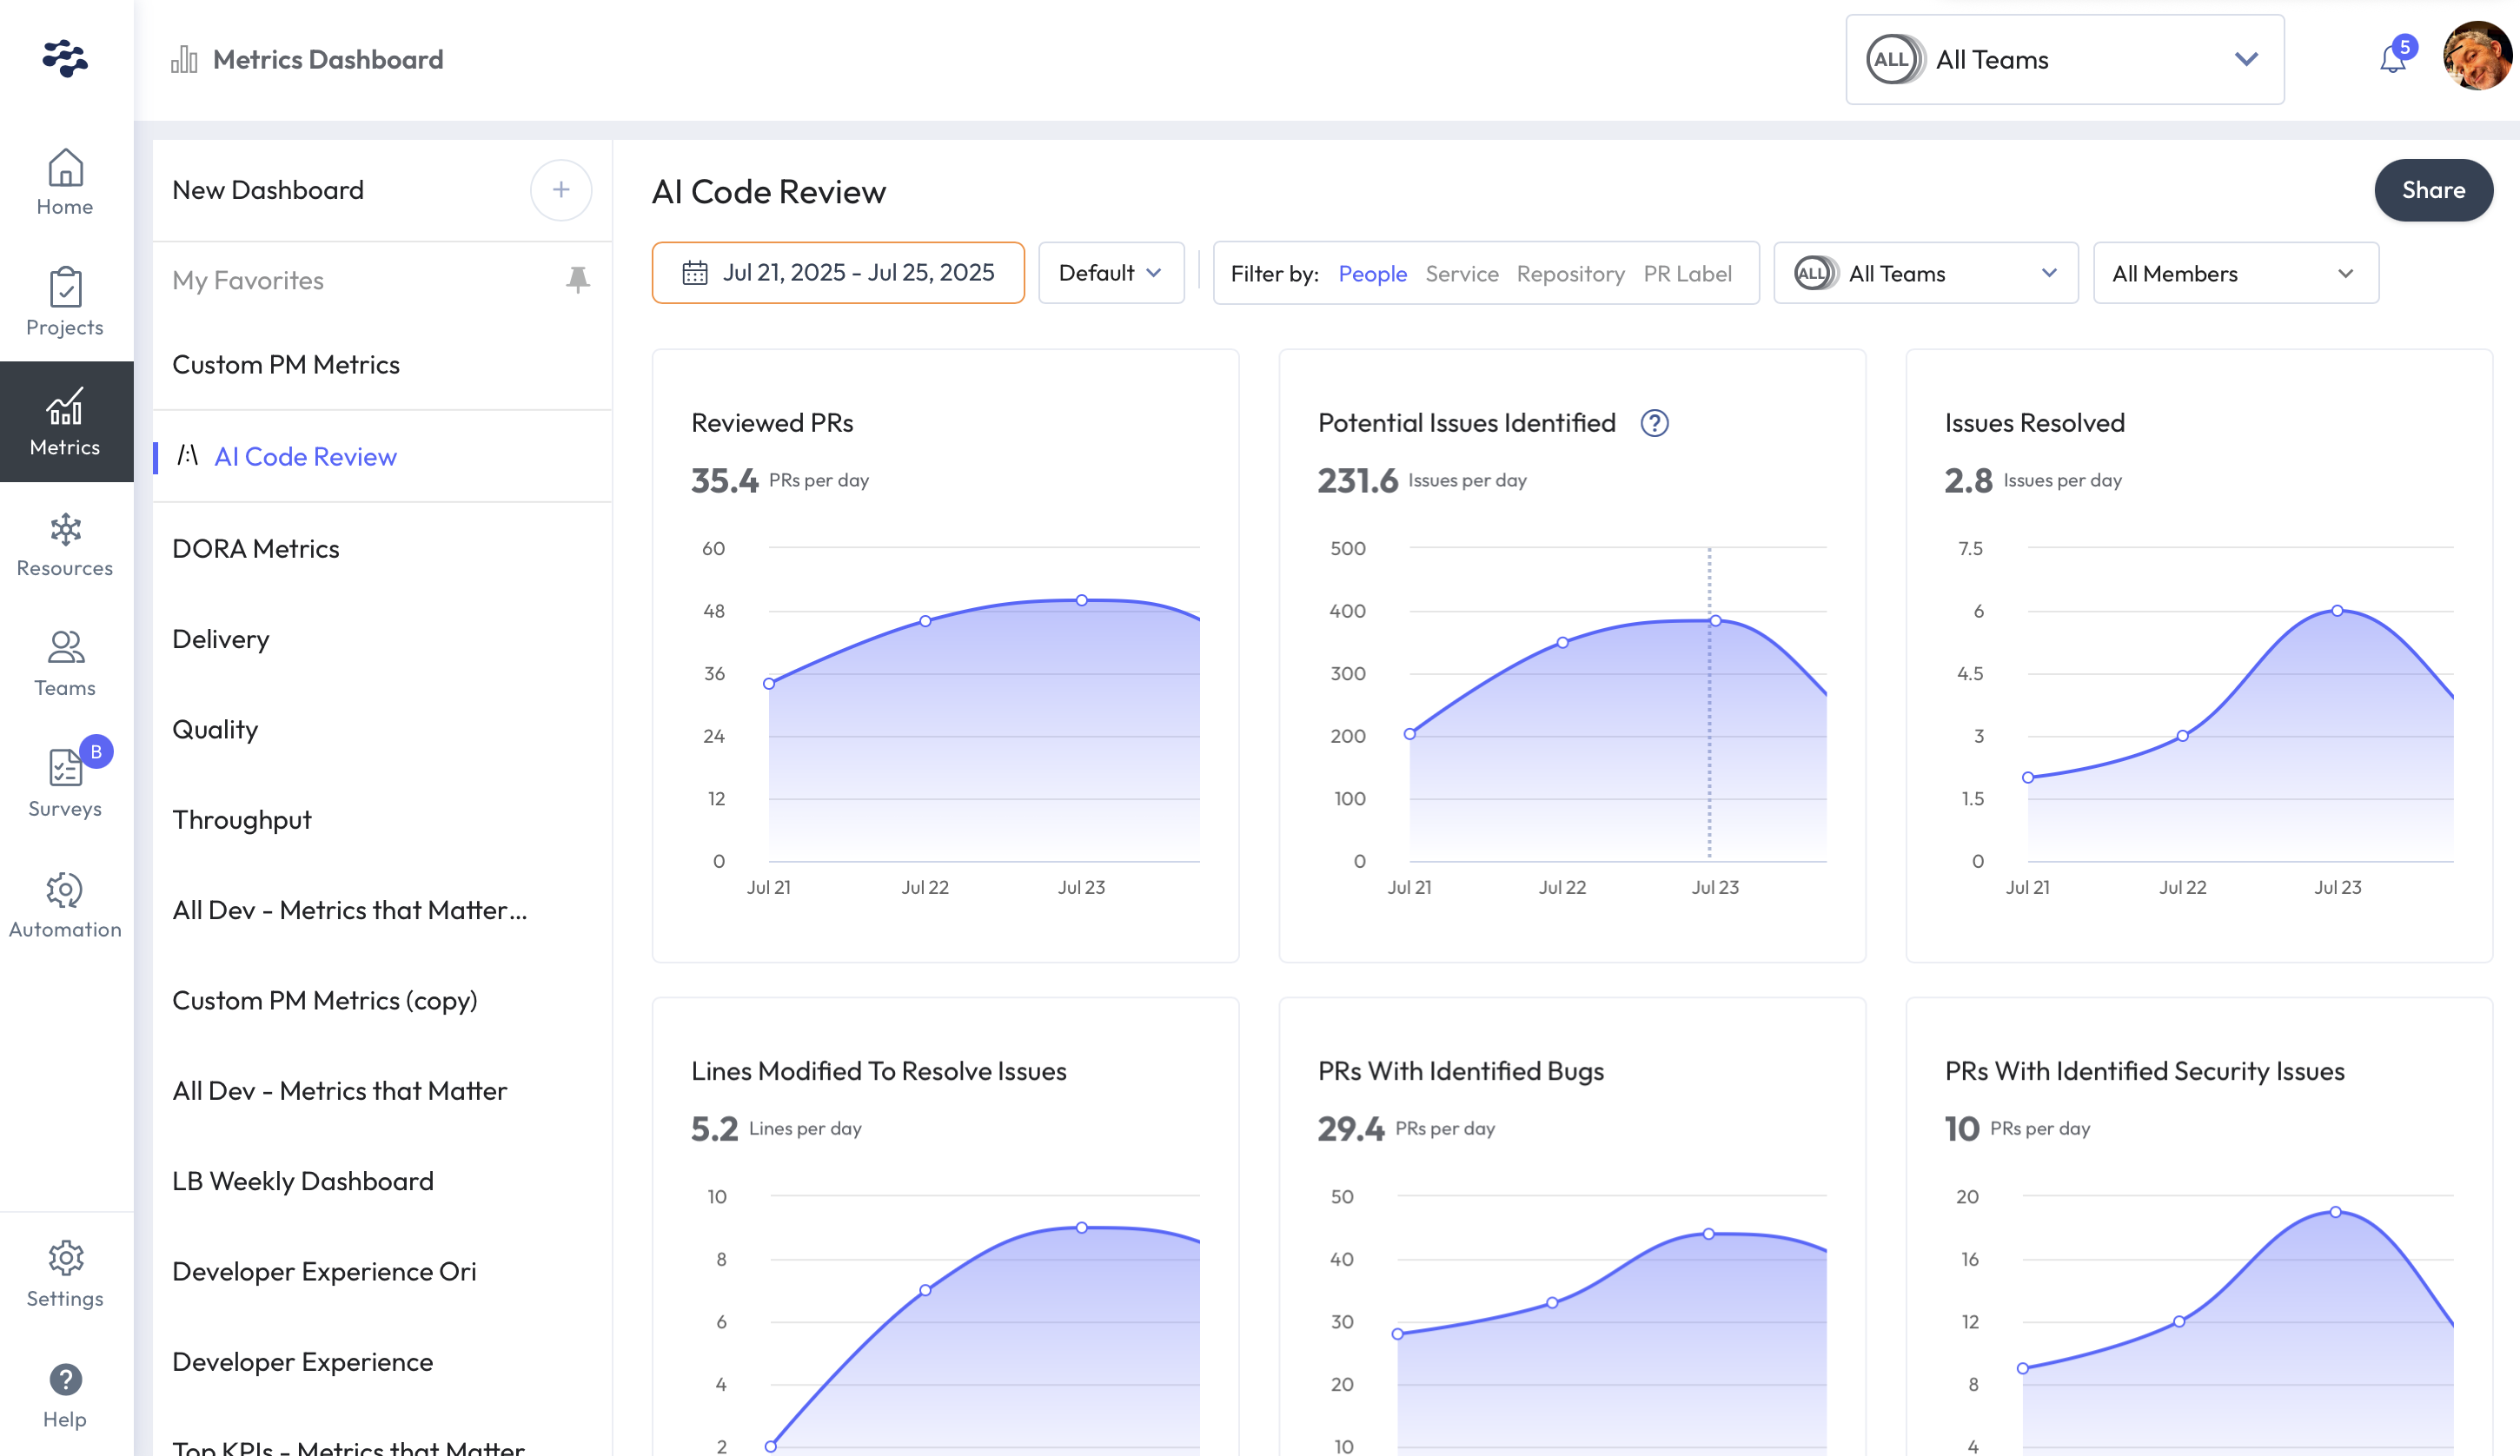Click the 5.2 Lines per day value

tap(776, 1128)
